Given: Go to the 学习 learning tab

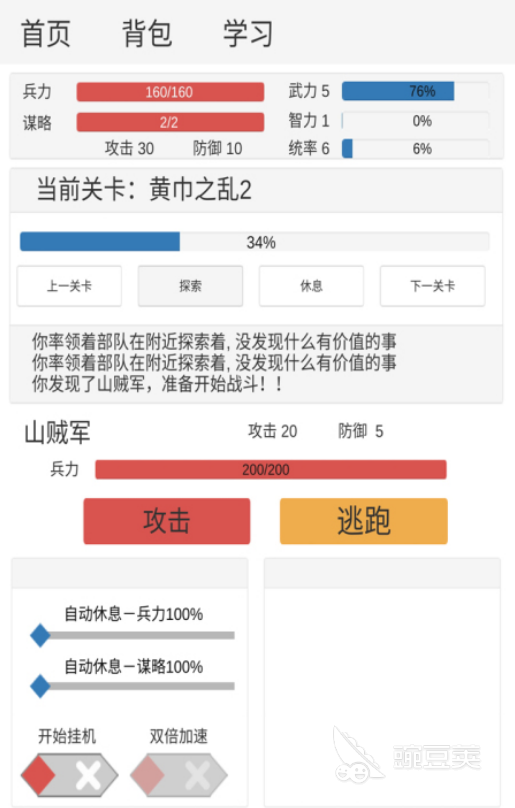Looking at the screenshot, I should (x=248, y=33).
